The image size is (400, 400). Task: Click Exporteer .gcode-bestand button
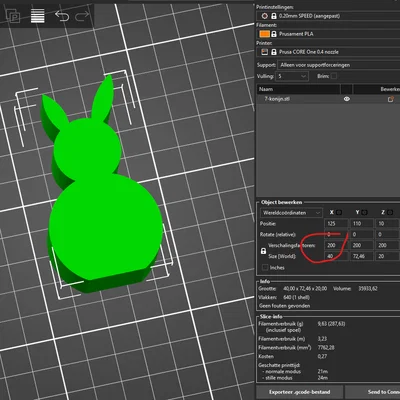coord(299,392)
